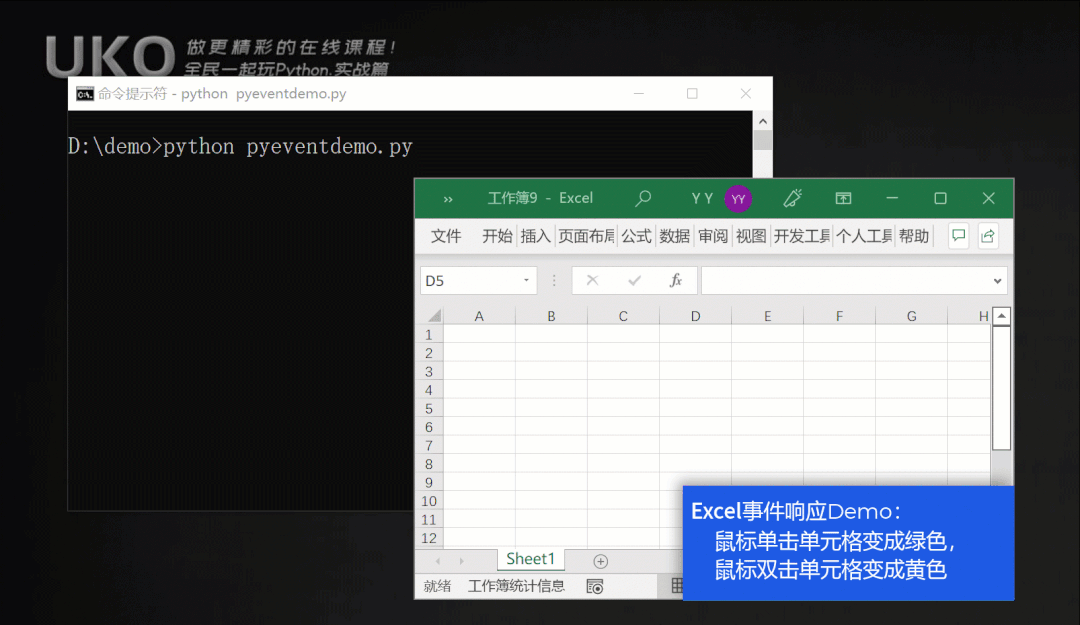Image resolution: width=1080 pixels, height=625 pixels.
Task: Open the Comments icon right of 帮助
Action: pos(958,235)
